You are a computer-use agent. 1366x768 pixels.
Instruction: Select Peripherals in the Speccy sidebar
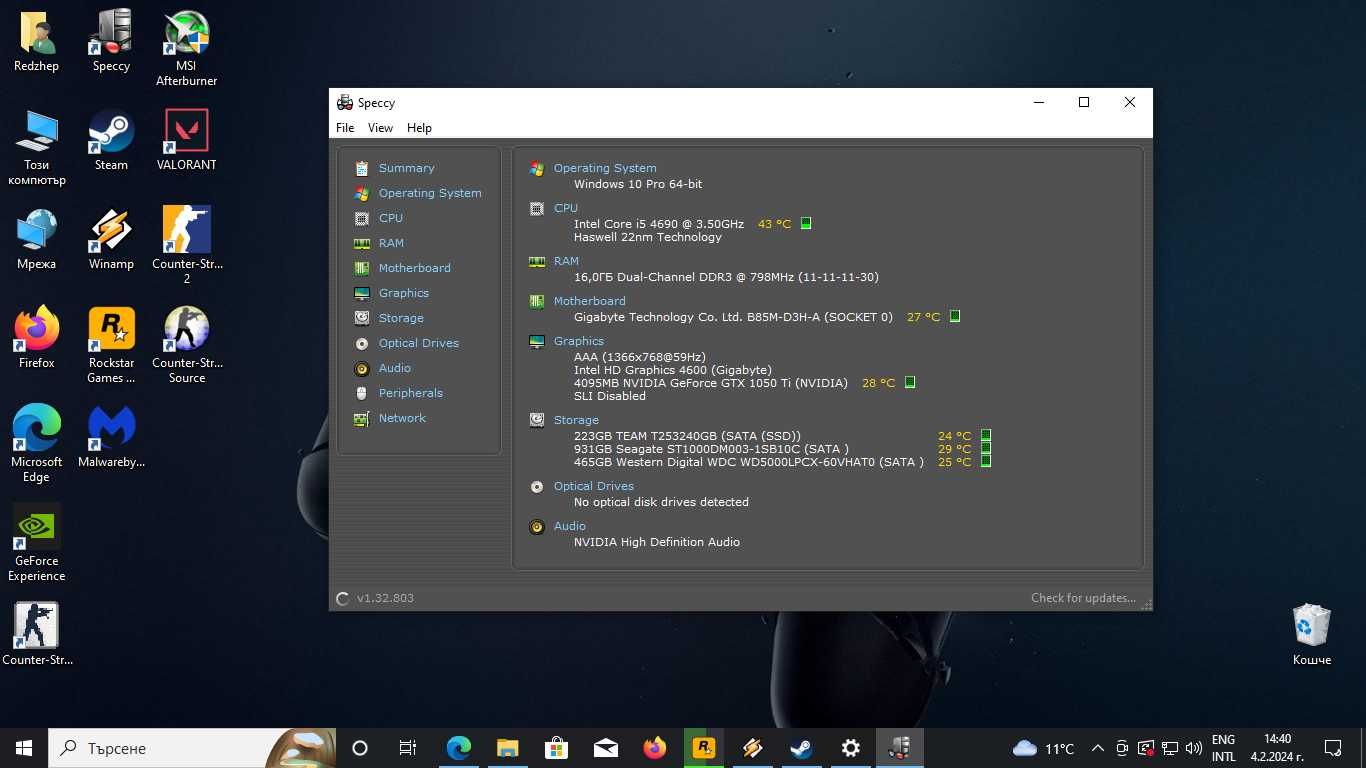pos(410,393)
